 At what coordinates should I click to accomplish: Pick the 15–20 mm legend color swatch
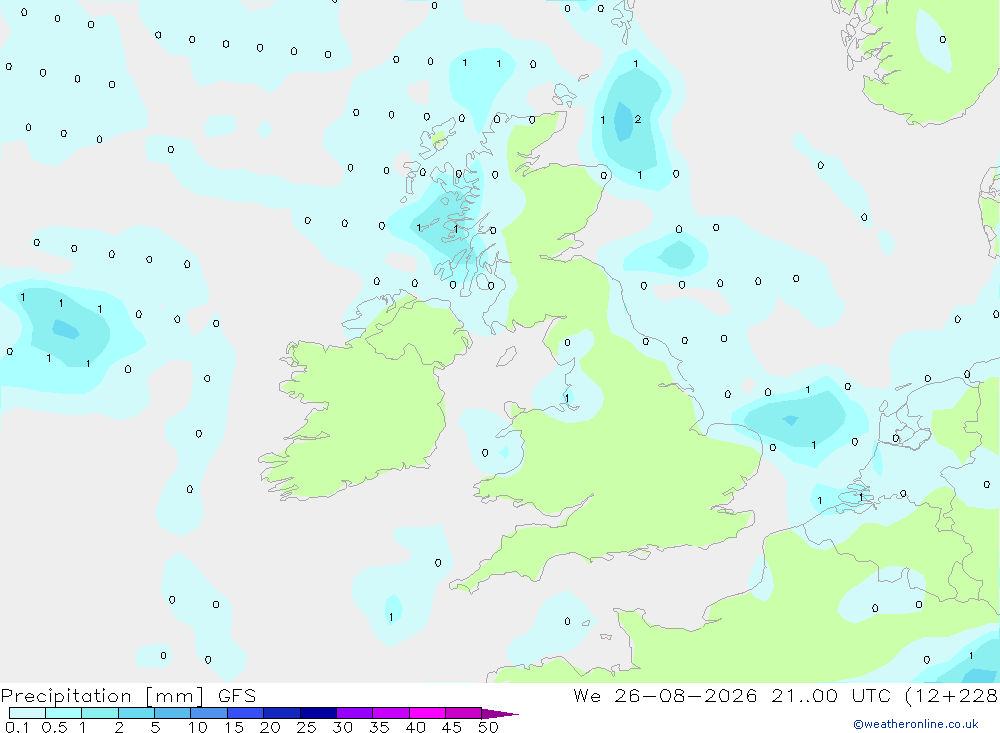click(246, 713)
